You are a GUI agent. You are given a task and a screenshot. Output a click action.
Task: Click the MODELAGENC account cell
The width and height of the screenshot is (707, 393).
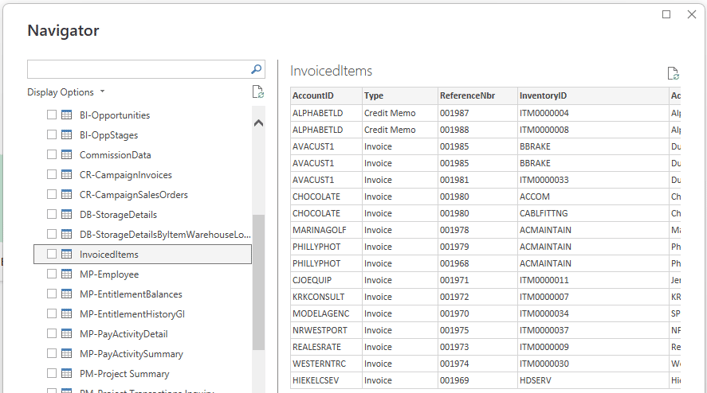[326, 314]
